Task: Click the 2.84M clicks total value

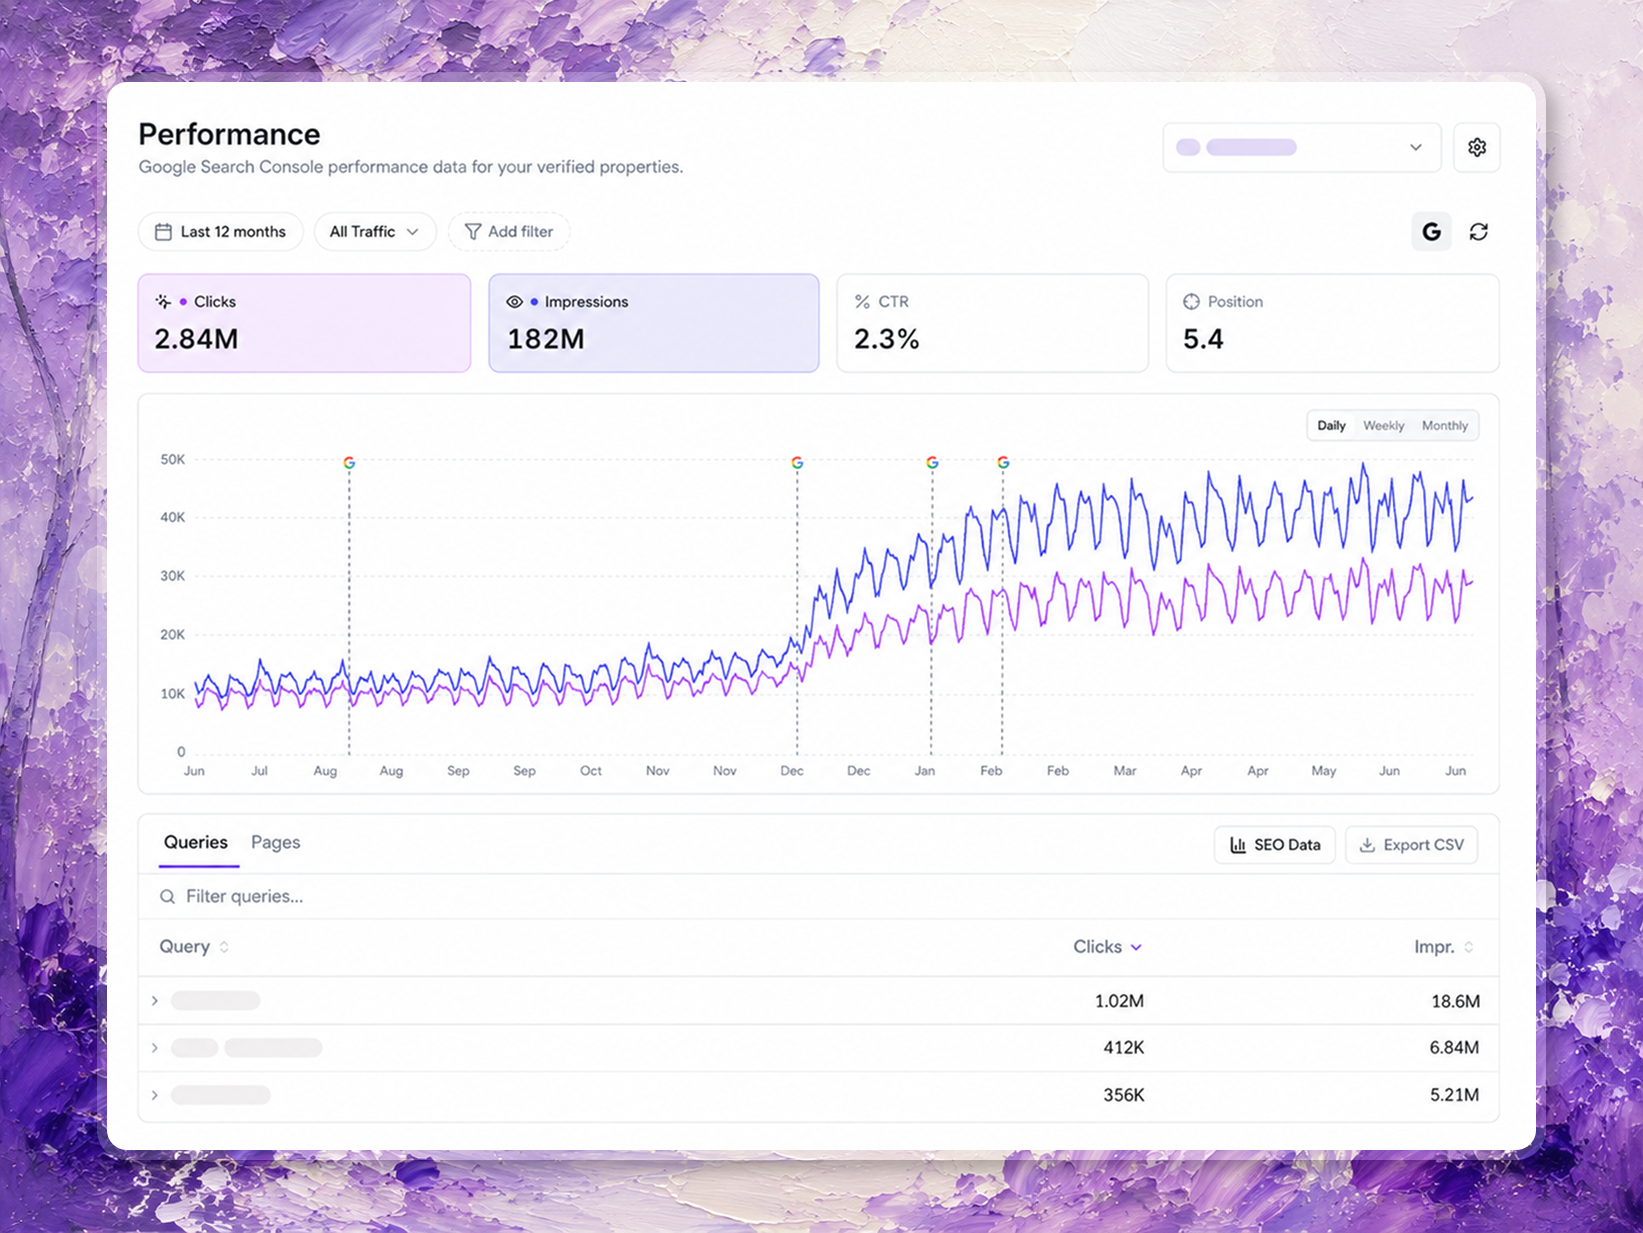Action: [196, 339]
